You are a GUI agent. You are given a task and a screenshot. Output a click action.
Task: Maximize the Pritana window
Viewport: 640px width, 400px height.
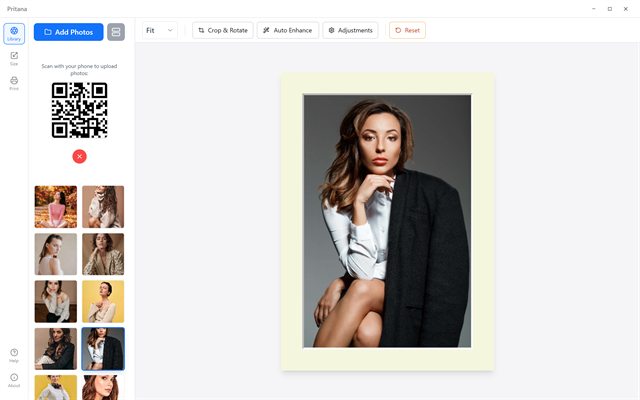click(x=609, y=9)
